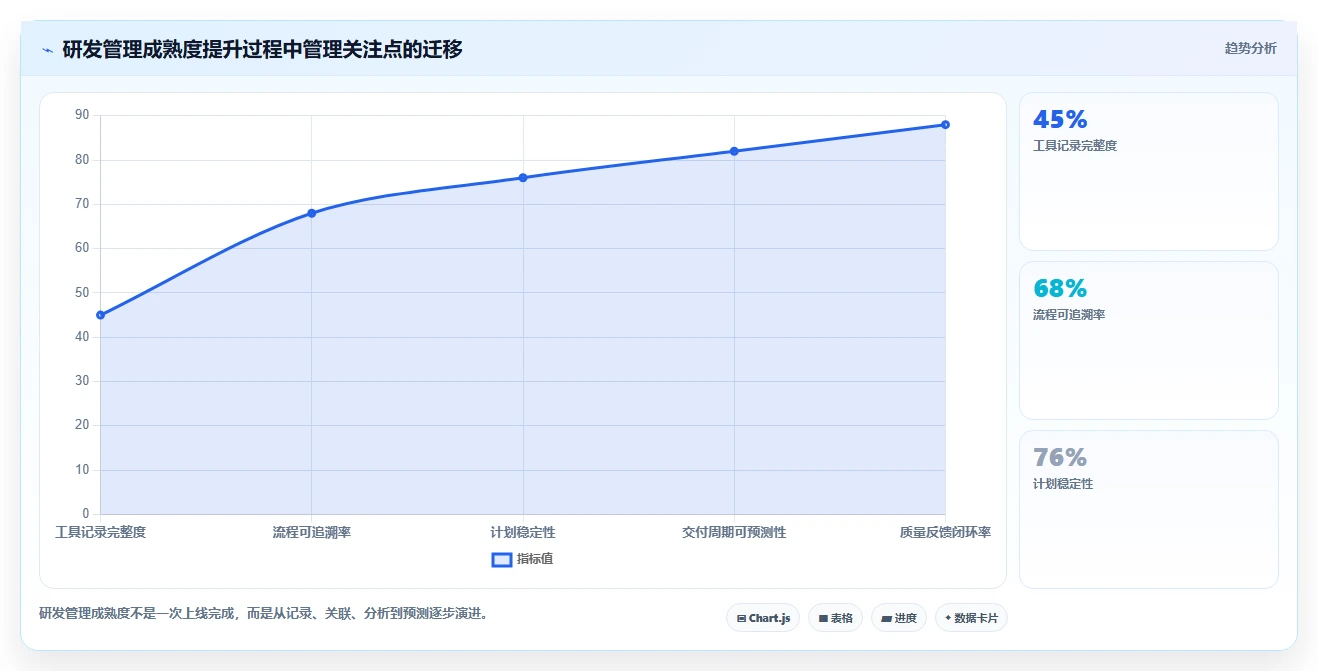This screenshot has width=1318, height=671.
Task: Open the 76% 计划稳定性 card
Action: pos(1149,509)
